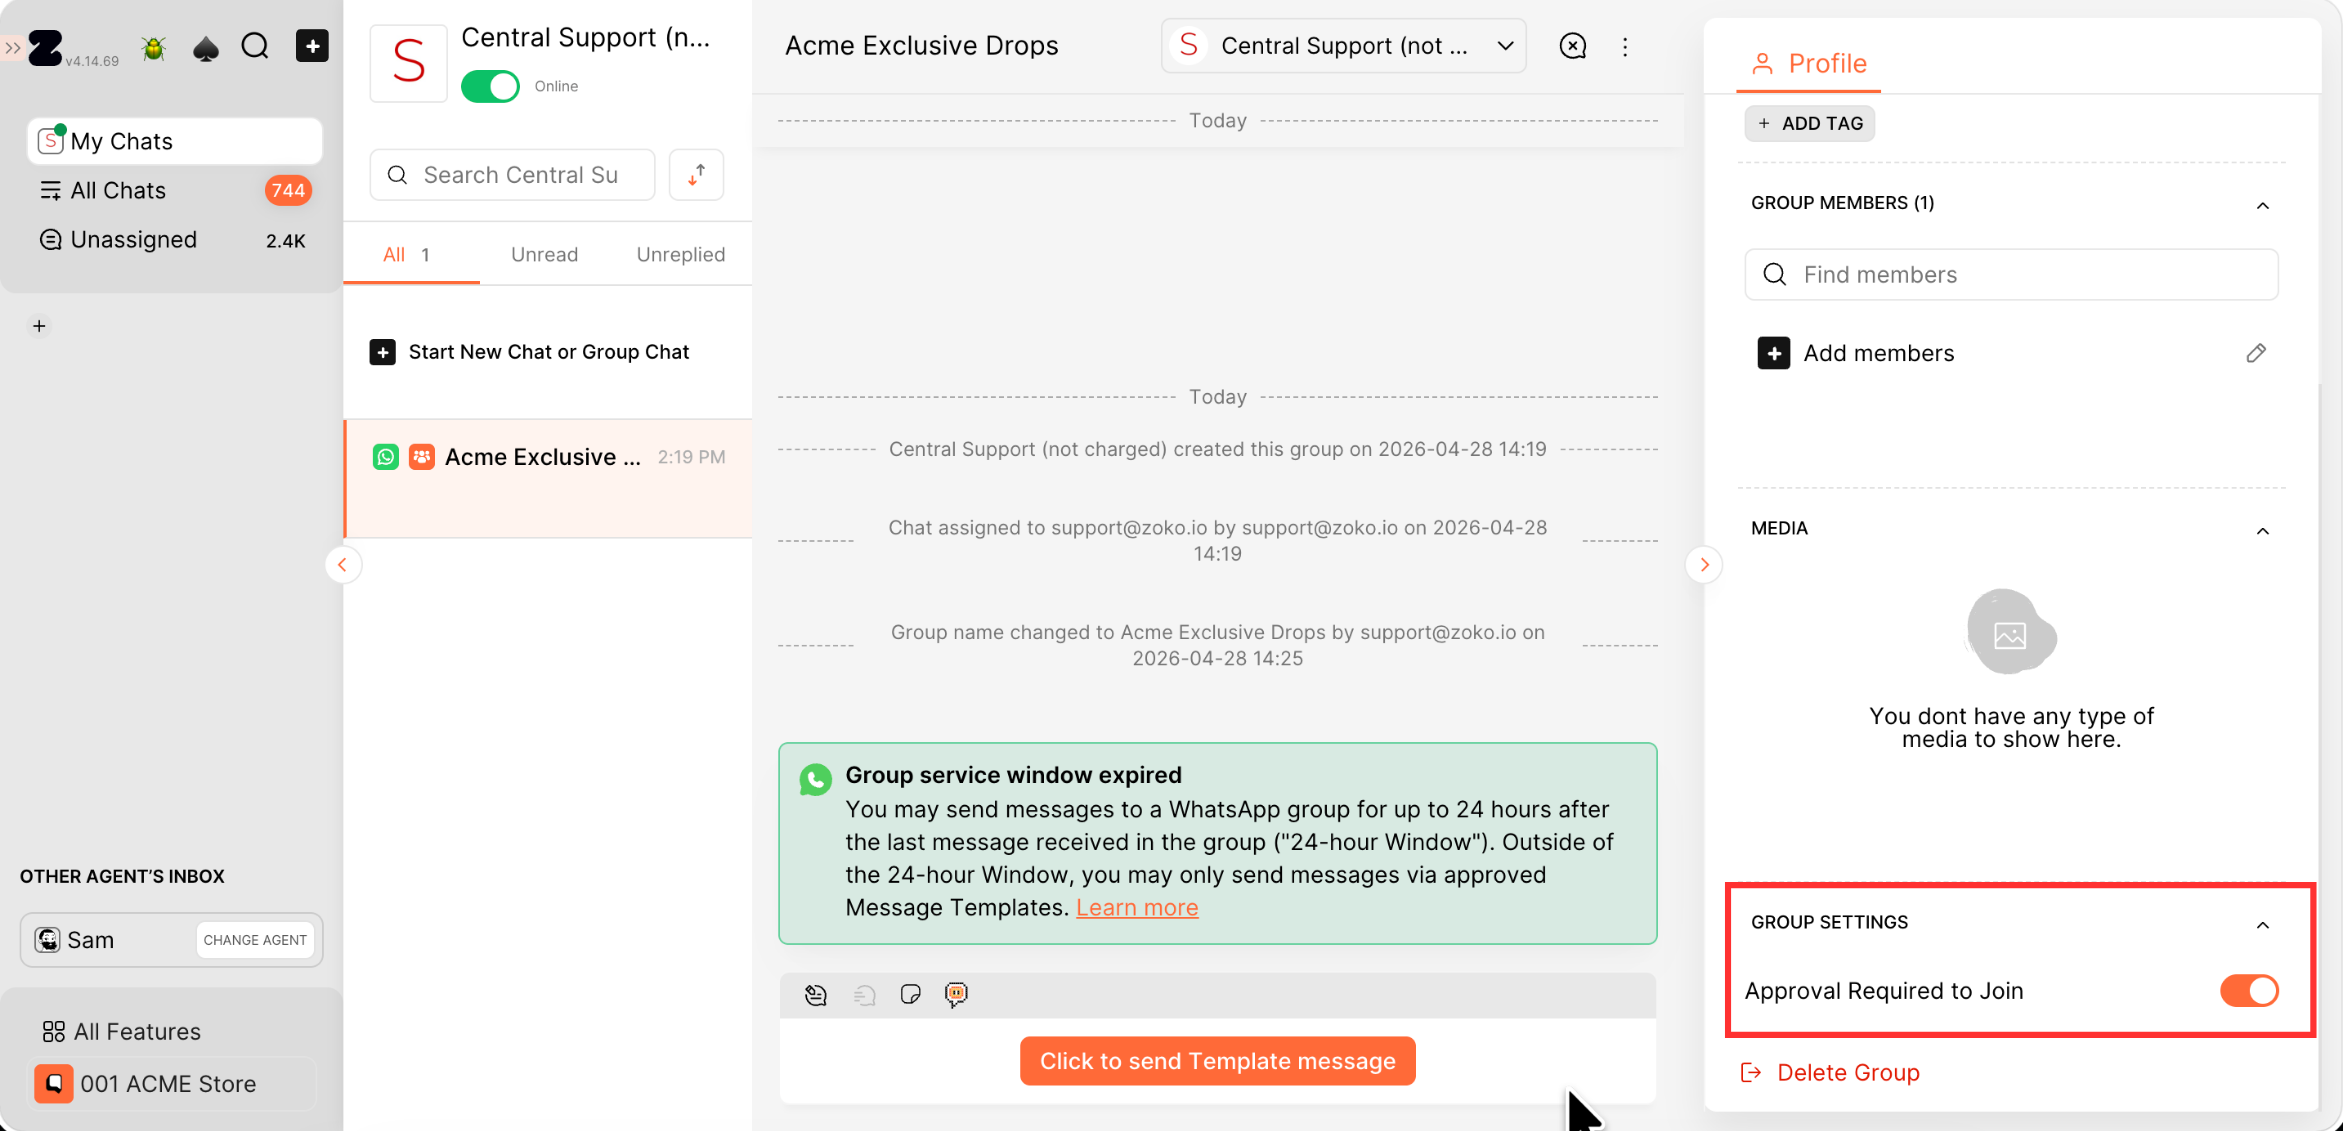Open the three-dot chat options menu

point(1625,47)
